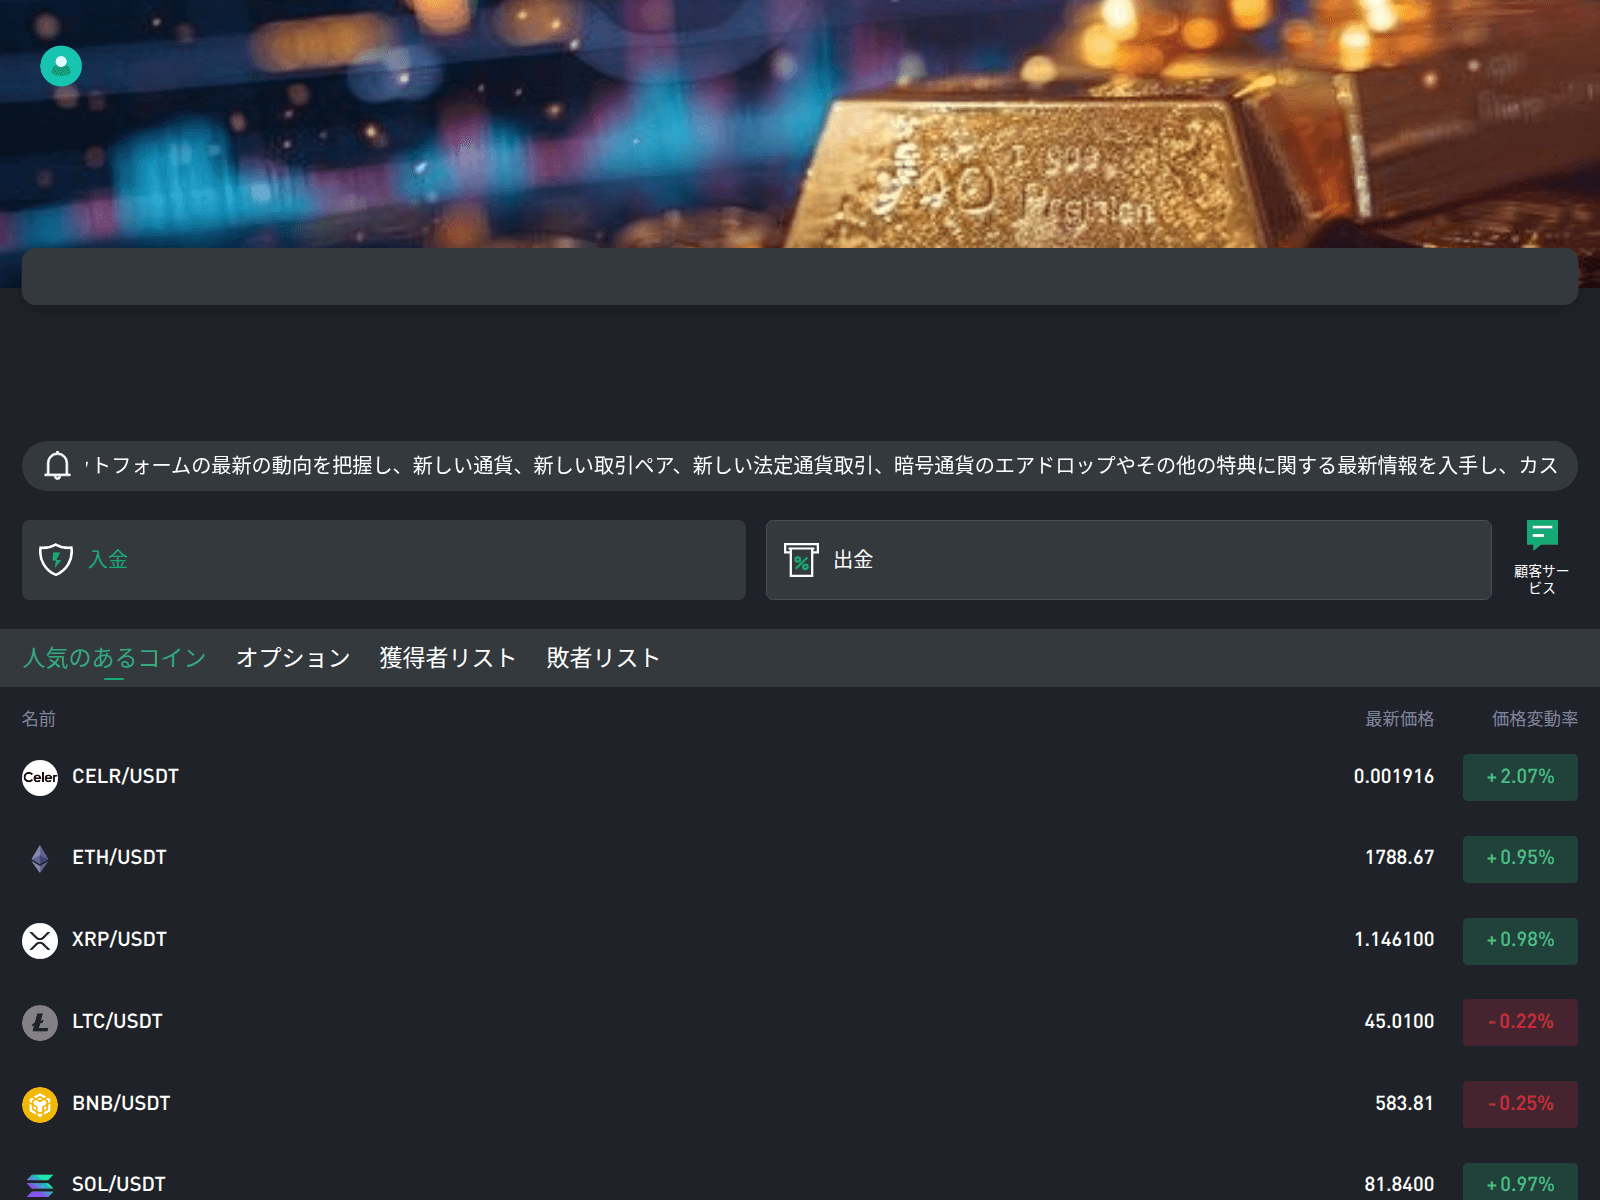
Task: Open the 出金 withdrawal button
Action: coord(1129,560)
